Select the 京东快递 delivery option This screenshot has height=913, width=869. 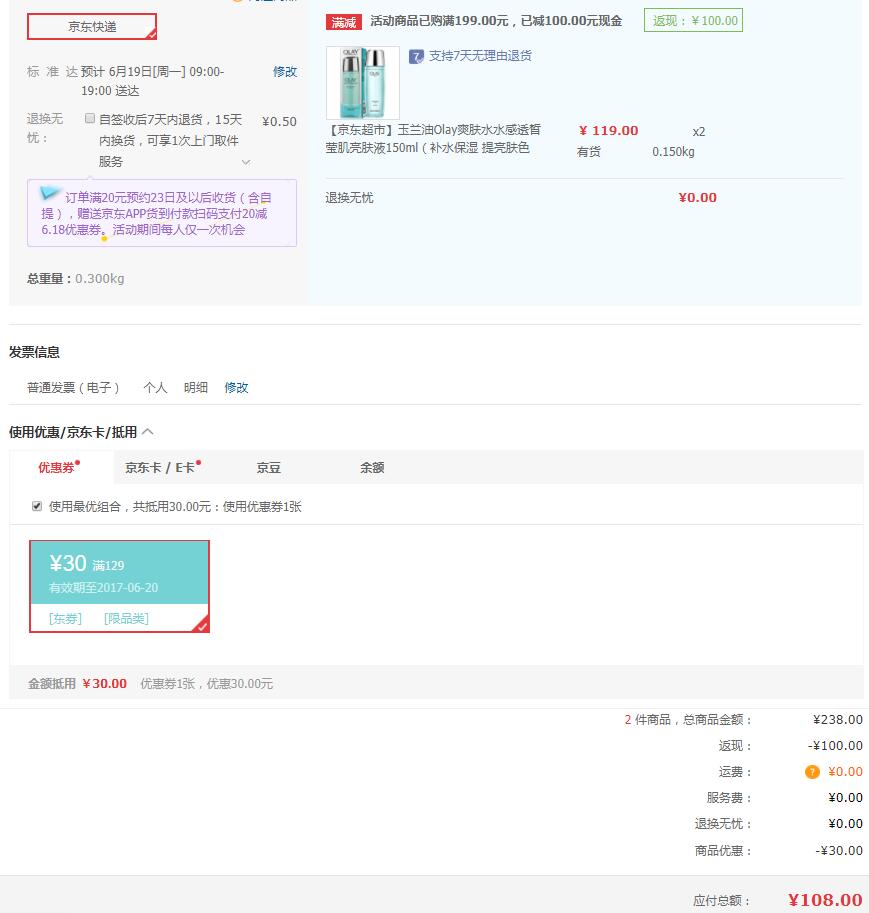(x=92, y=27)
